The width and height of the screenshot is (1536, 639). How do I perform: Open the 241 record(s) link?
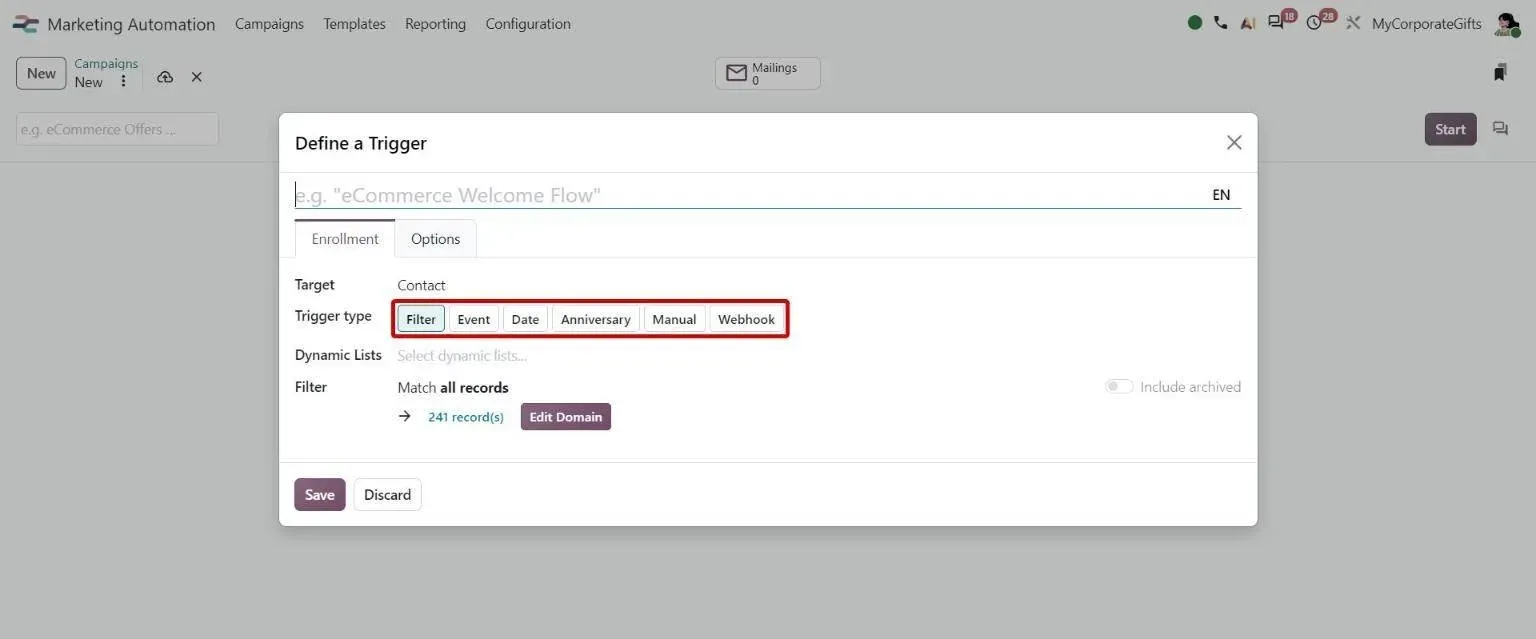pyautogui.click(x=466, y=417)
